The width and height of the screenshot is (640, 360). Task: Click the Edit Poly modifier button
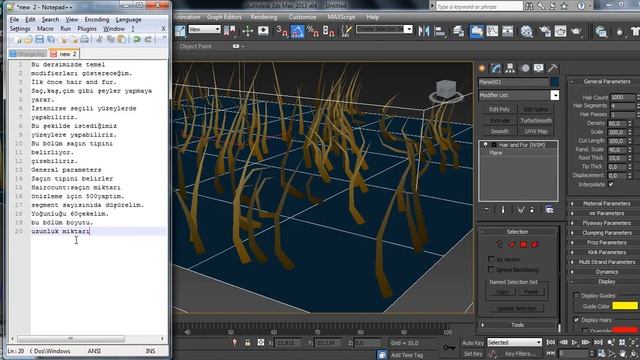(x=500, y=109)
